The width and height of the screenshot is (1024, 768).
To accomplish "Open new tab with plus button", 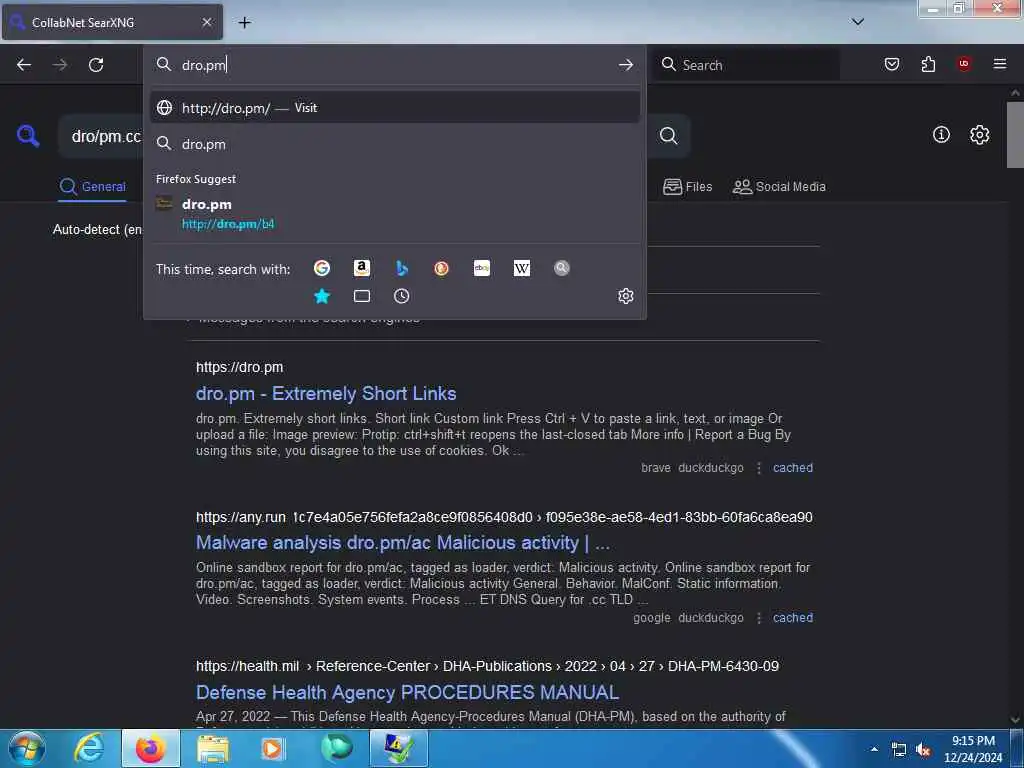I will 244,23.
